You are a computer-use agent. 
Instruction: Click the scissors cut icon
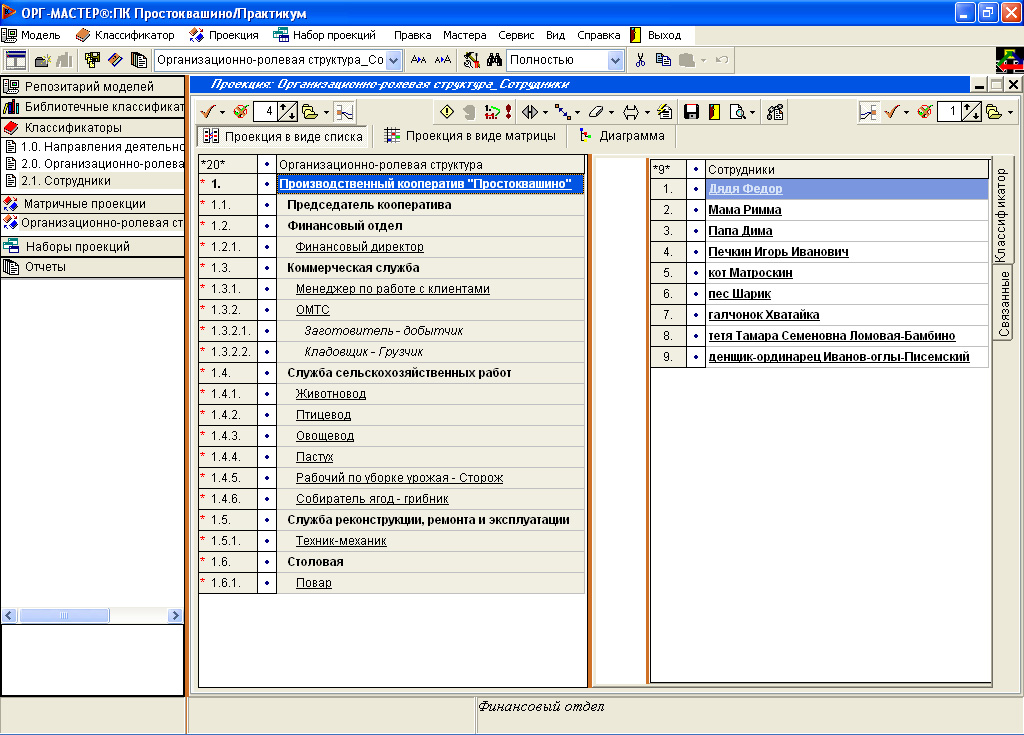click(x=640, y=60)
